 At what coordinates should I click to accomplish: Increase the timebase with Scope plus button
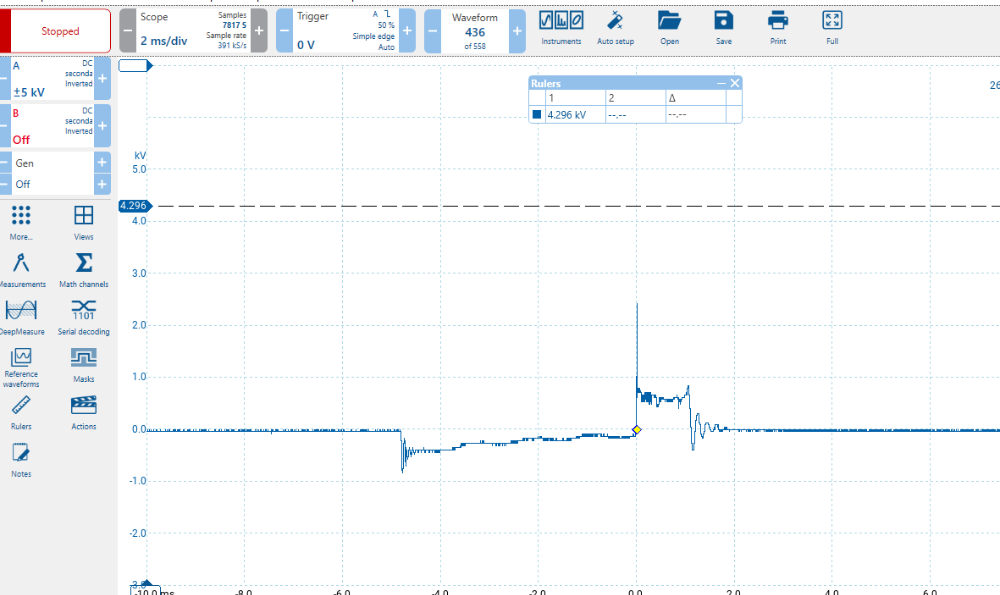tap(259, 31)
